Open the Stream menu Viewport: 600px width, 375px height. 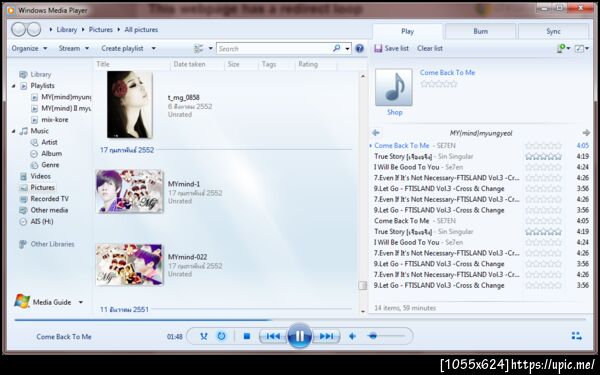click(73, 48)
